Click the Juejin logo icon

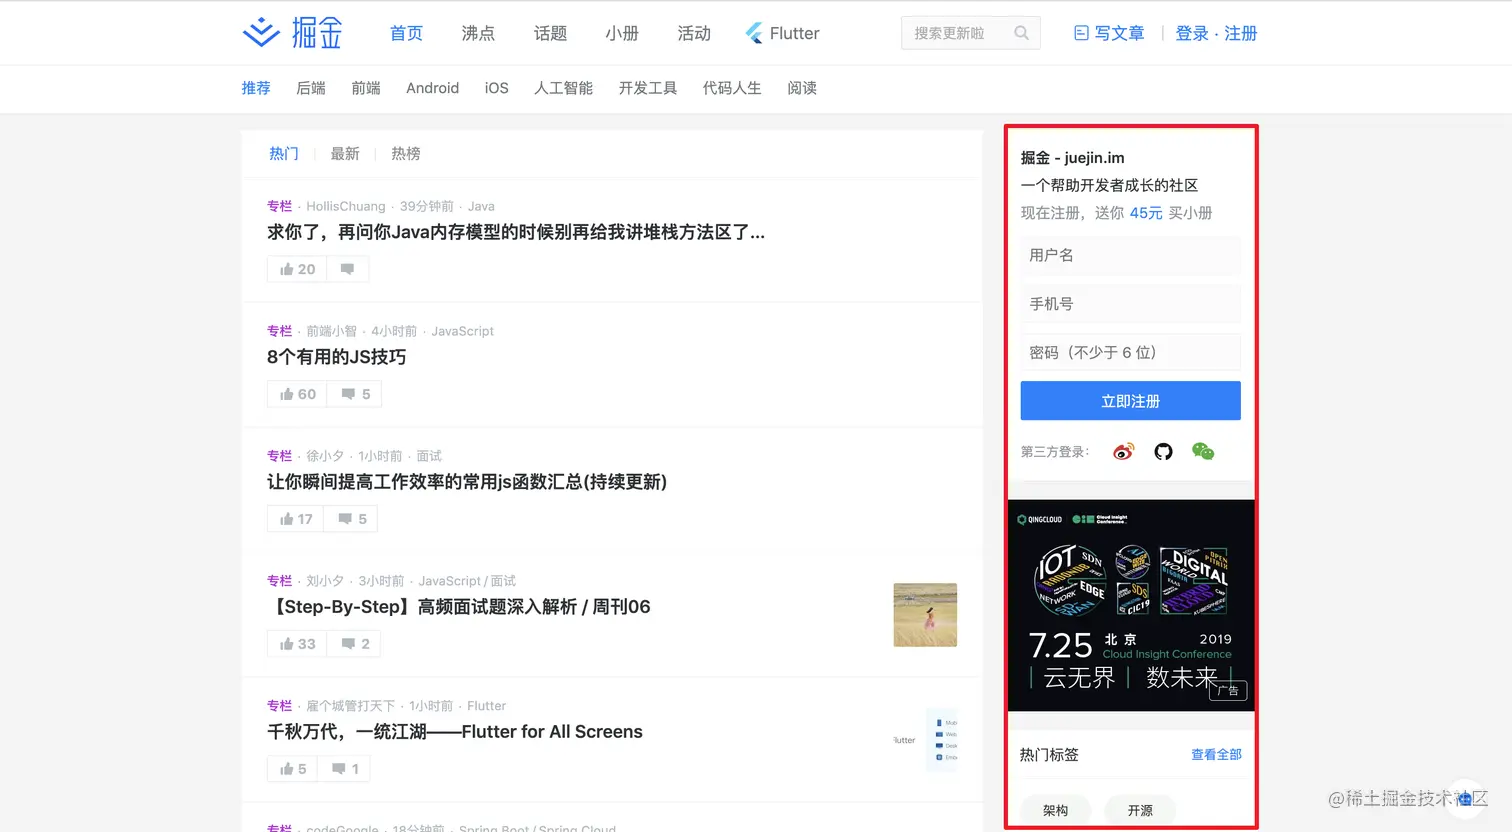point(261,33)
